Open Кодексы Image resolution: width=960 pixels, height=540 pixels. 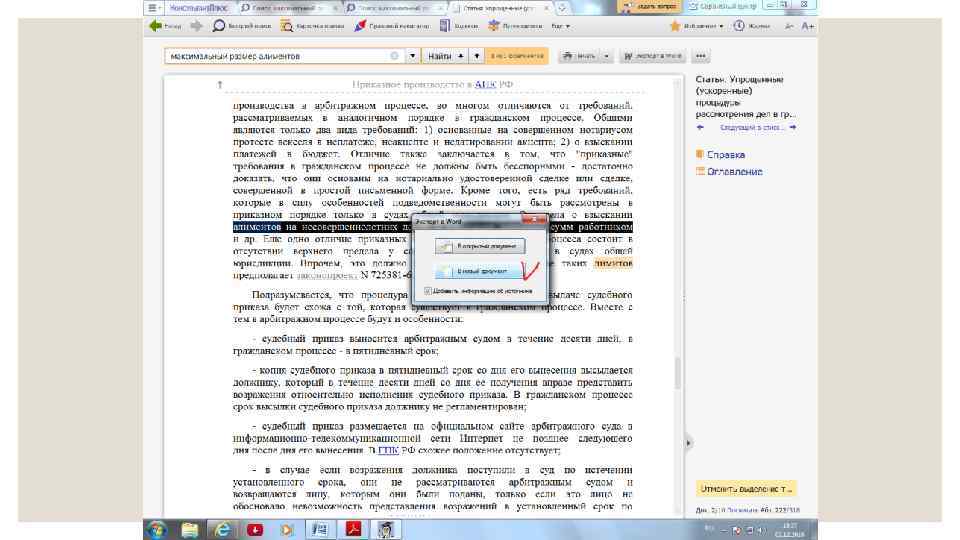(x=459, y=26)
